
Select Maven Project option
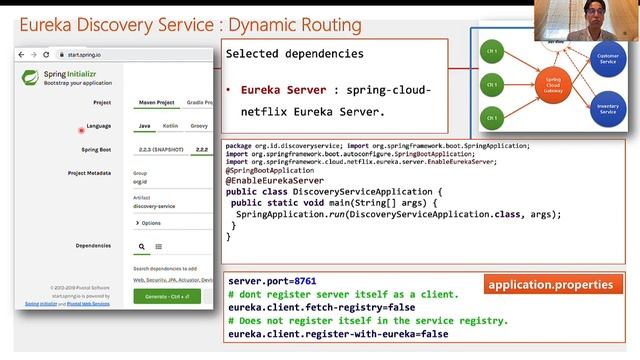click(156, 102)
